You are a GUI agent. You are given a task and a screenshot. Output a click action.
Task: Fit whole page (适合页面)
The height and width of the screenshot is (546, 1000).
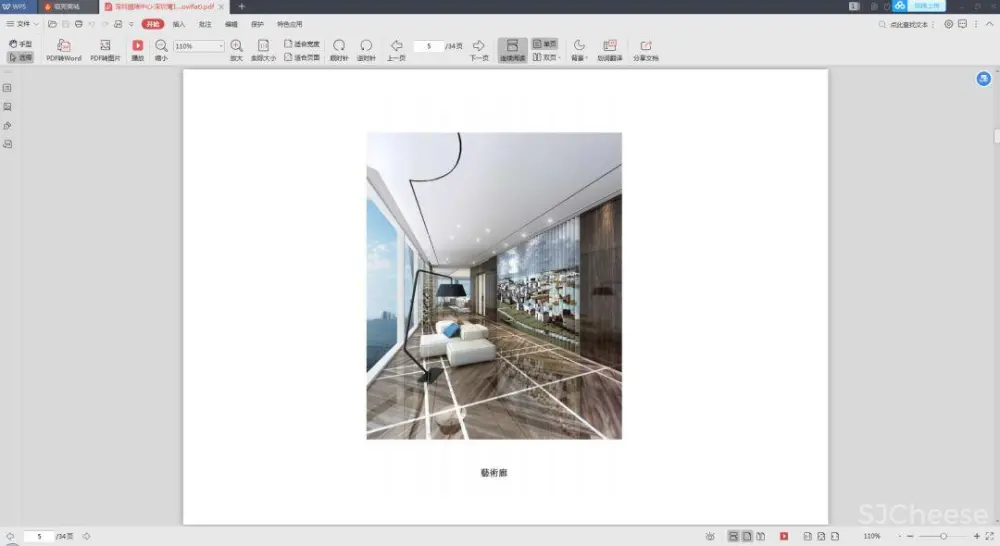tap(302, 57)
